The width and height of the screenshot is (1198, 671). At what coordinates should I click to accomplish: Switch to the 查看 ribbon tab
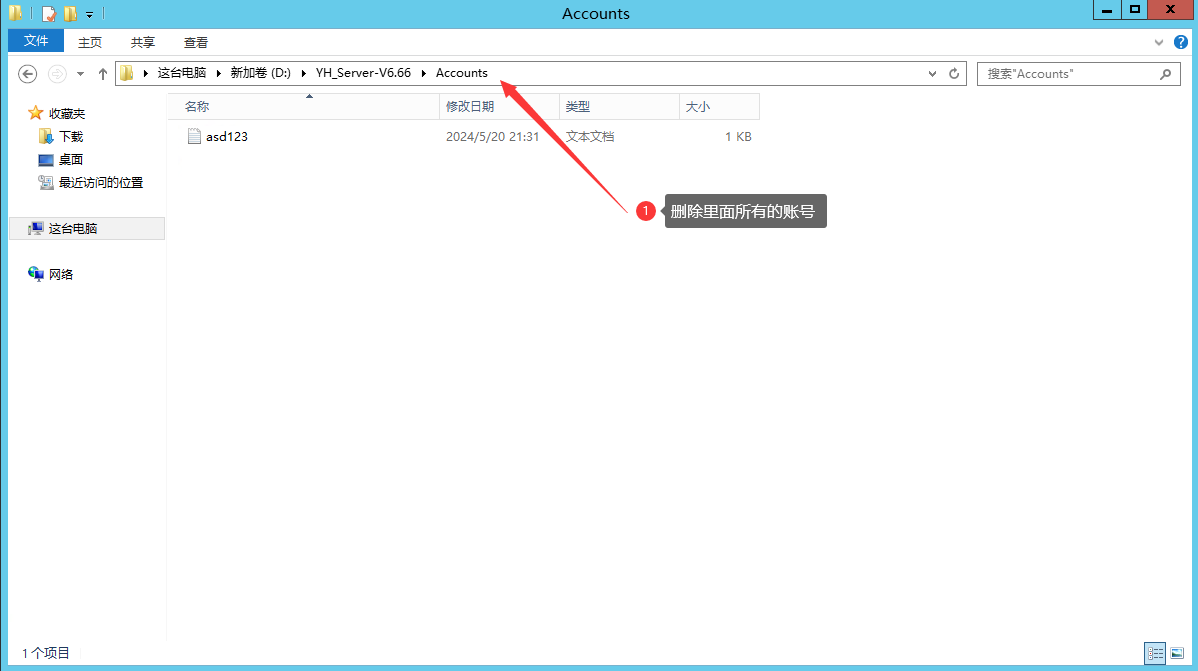(196, 42)
